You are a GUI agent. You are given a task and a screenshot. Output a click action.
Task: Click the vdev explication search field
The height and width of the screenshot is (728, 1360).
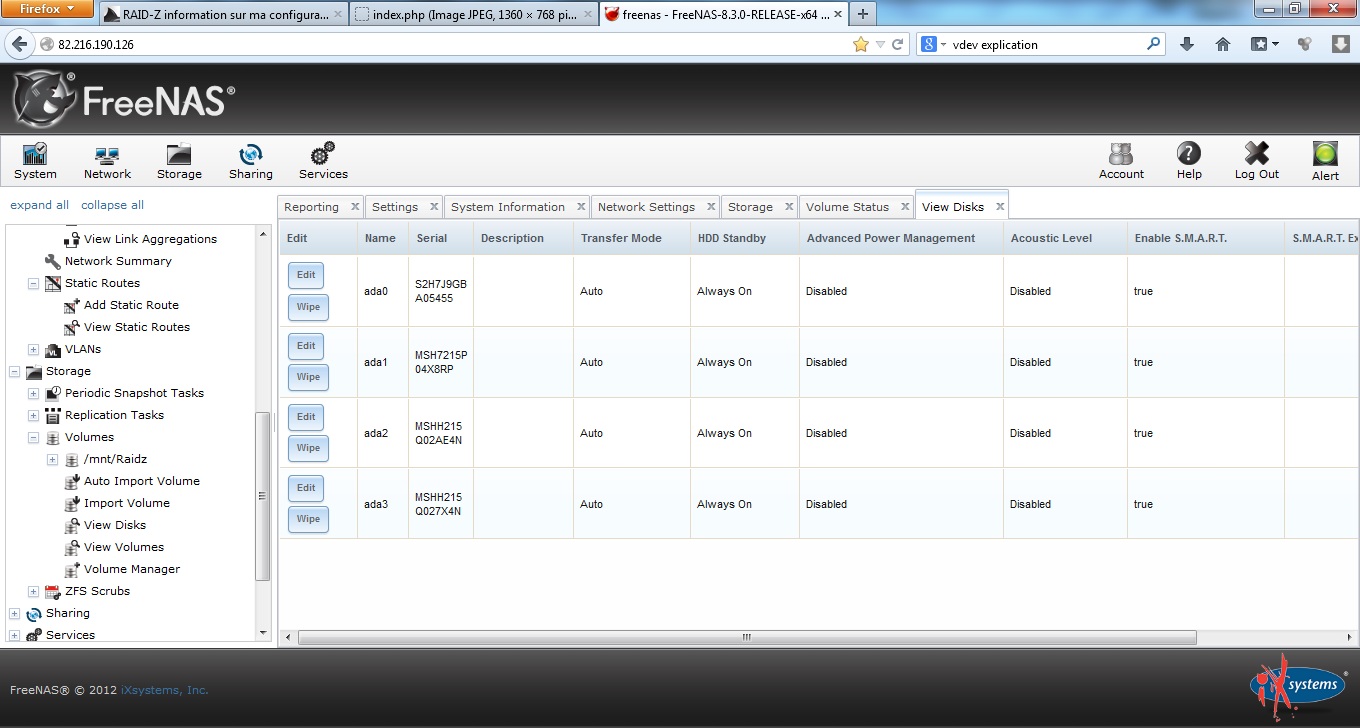[1045, 44]
